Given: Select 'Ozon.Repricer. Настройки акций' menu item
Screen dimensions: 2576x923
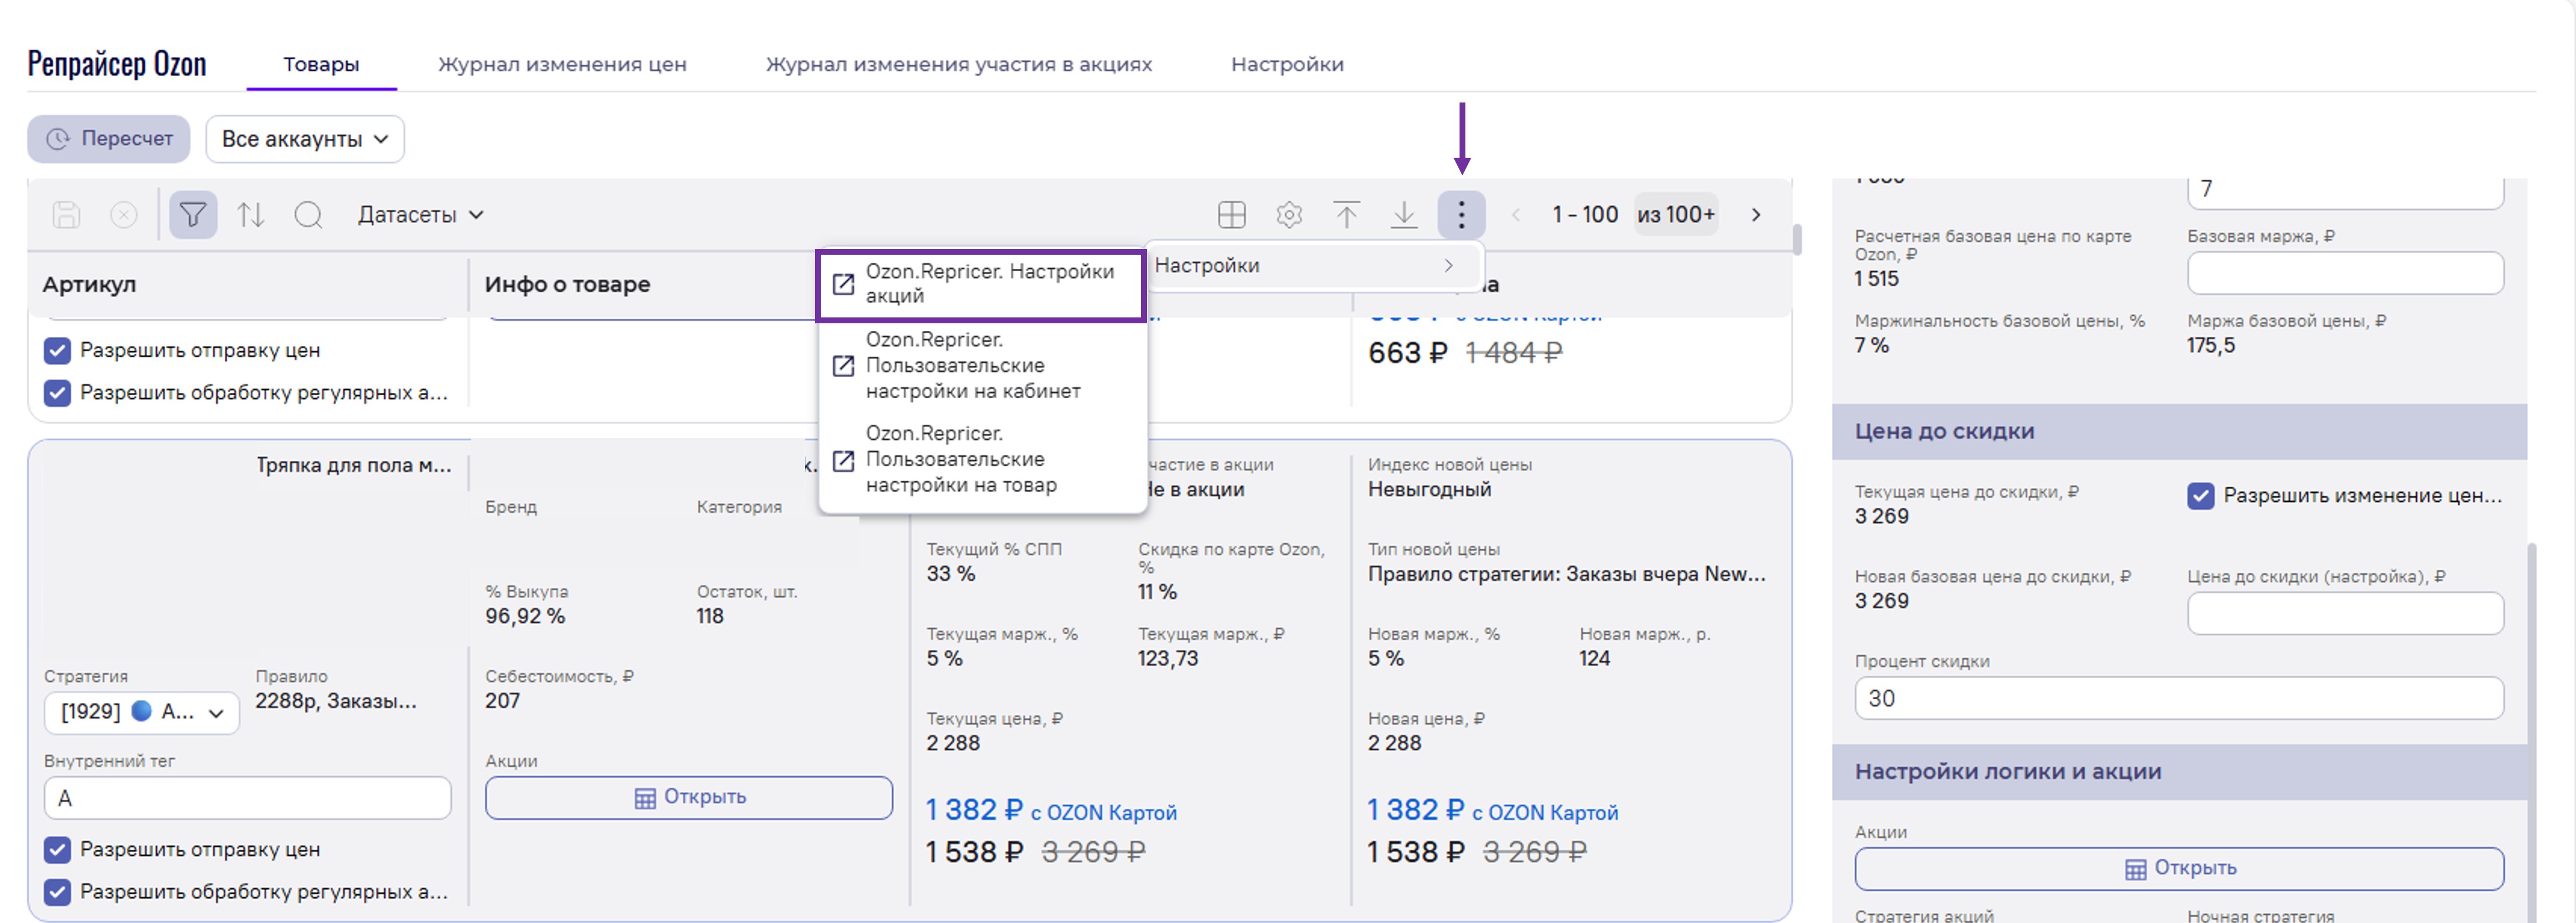Looking at the screenshot, I should [x=980, y=284].
